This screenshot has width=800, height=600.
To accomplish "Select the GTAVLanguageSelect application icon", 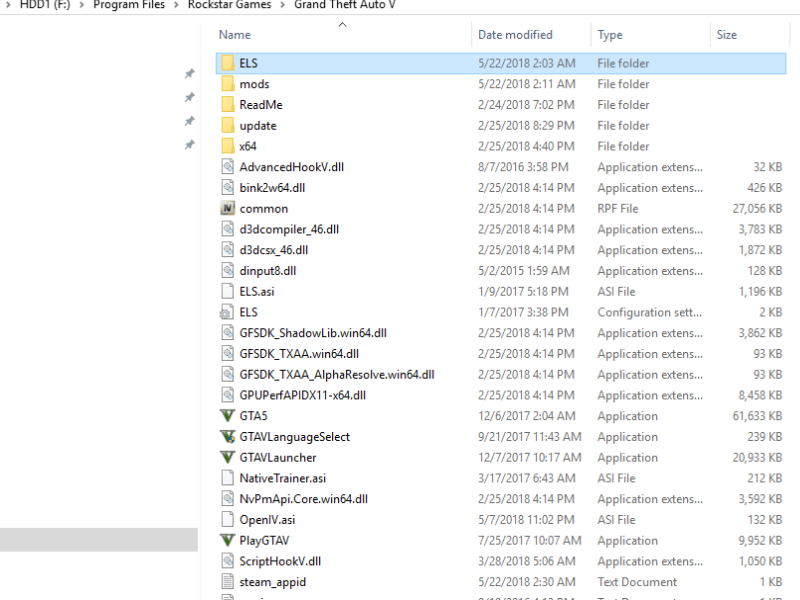I will pos(228,437).
